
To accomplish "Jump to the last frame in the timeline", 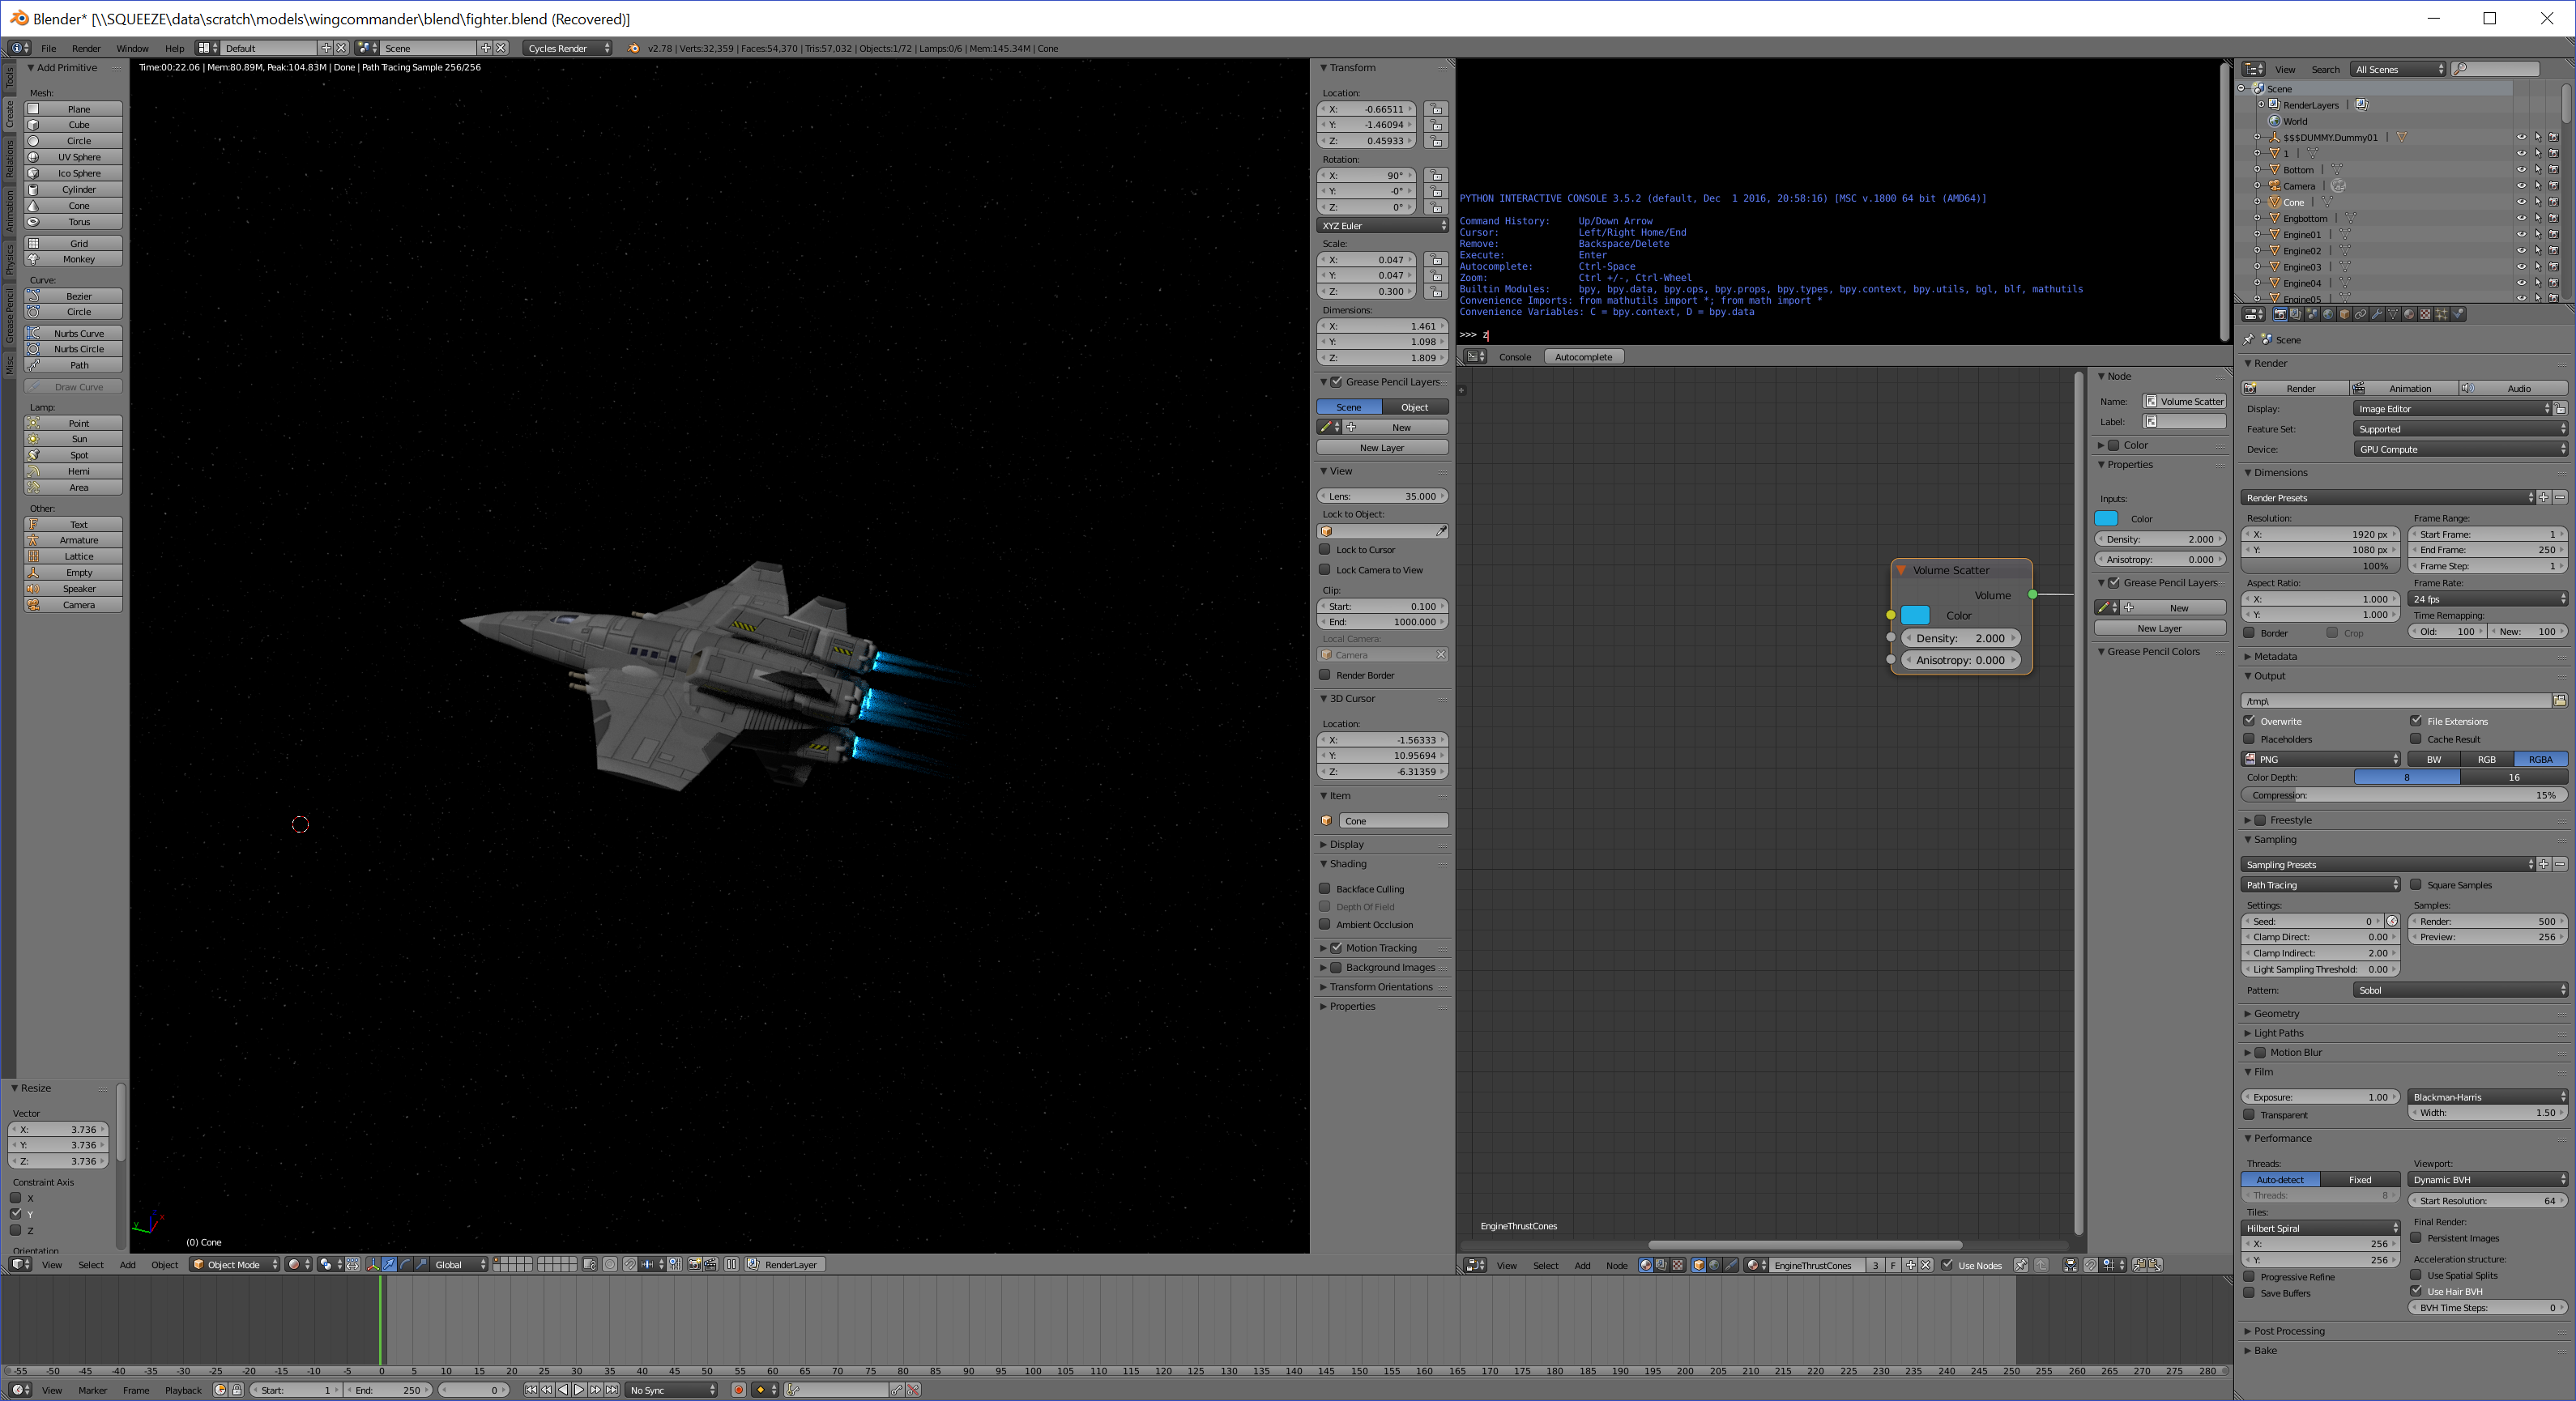I will coord(612,1390).
